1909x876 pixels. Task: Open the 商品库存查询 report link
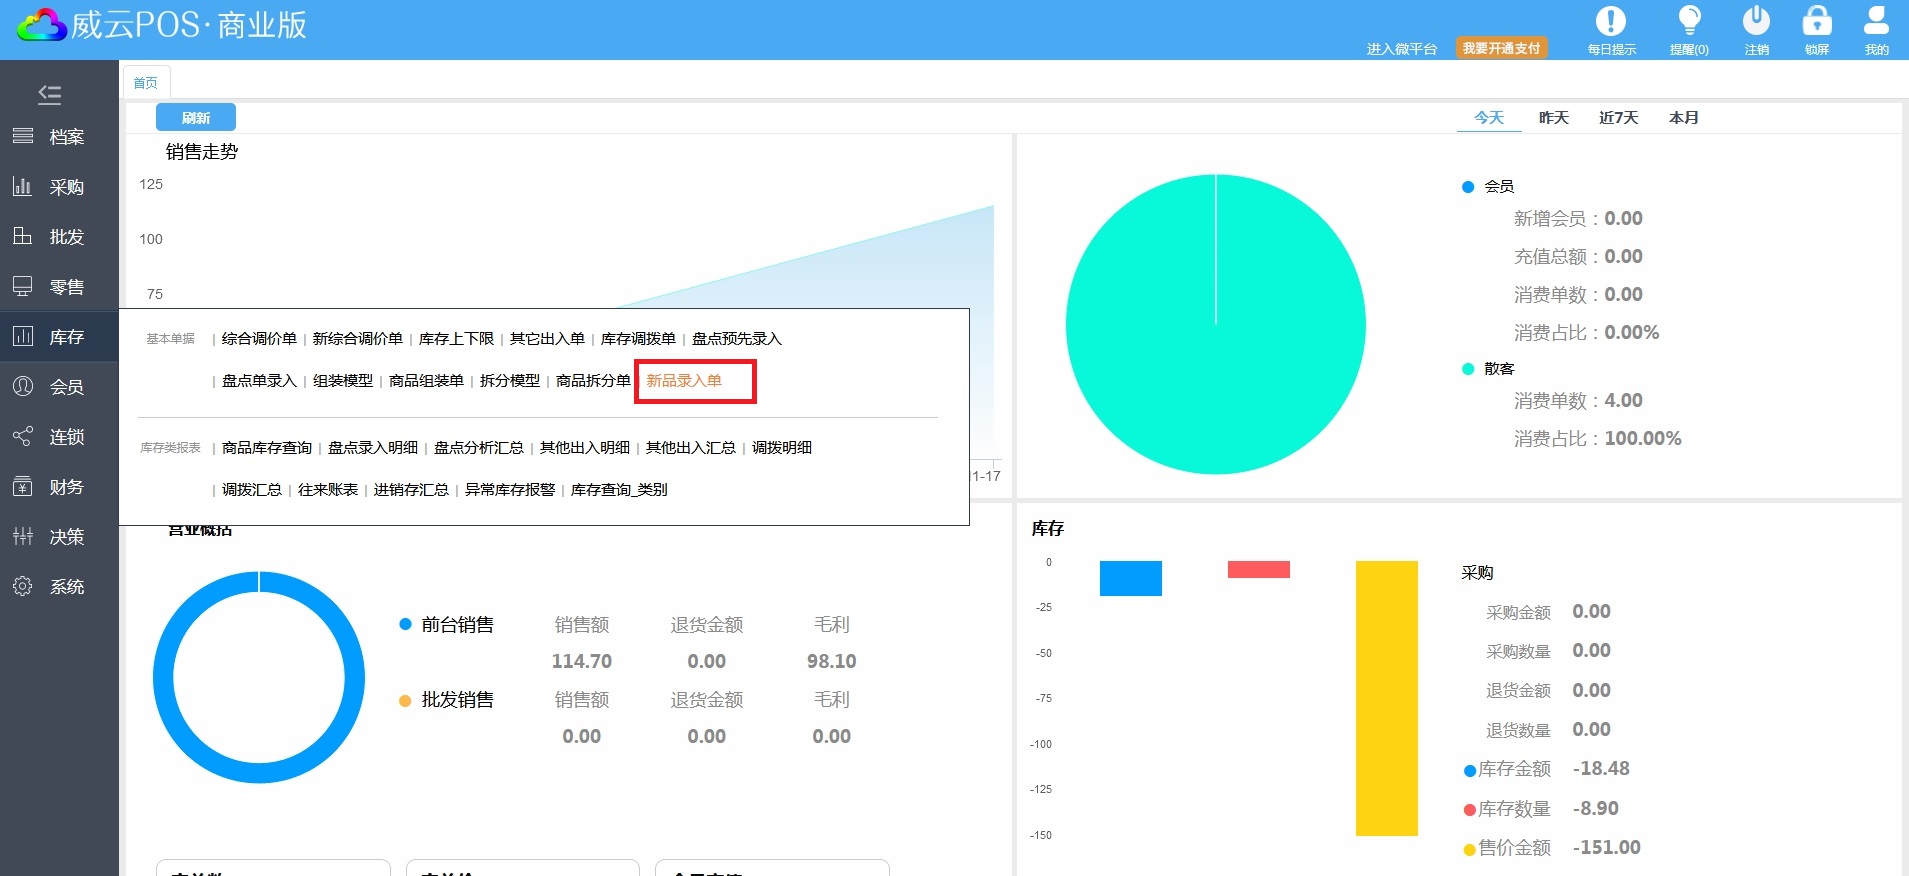click(267, 448)
